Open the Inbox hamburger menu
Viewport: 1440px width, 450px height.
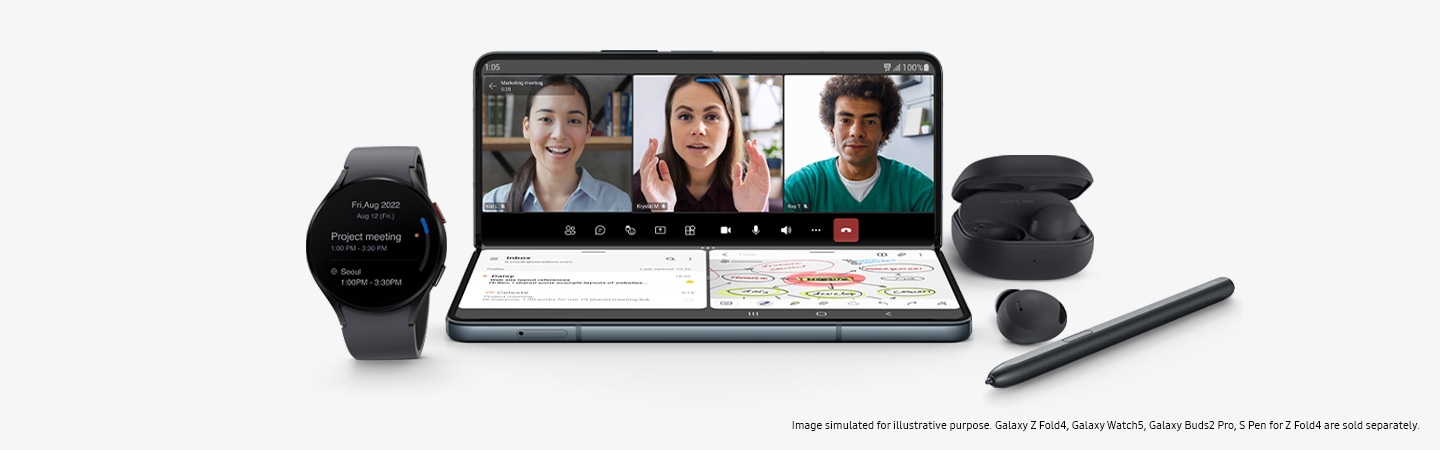point(493,259)
